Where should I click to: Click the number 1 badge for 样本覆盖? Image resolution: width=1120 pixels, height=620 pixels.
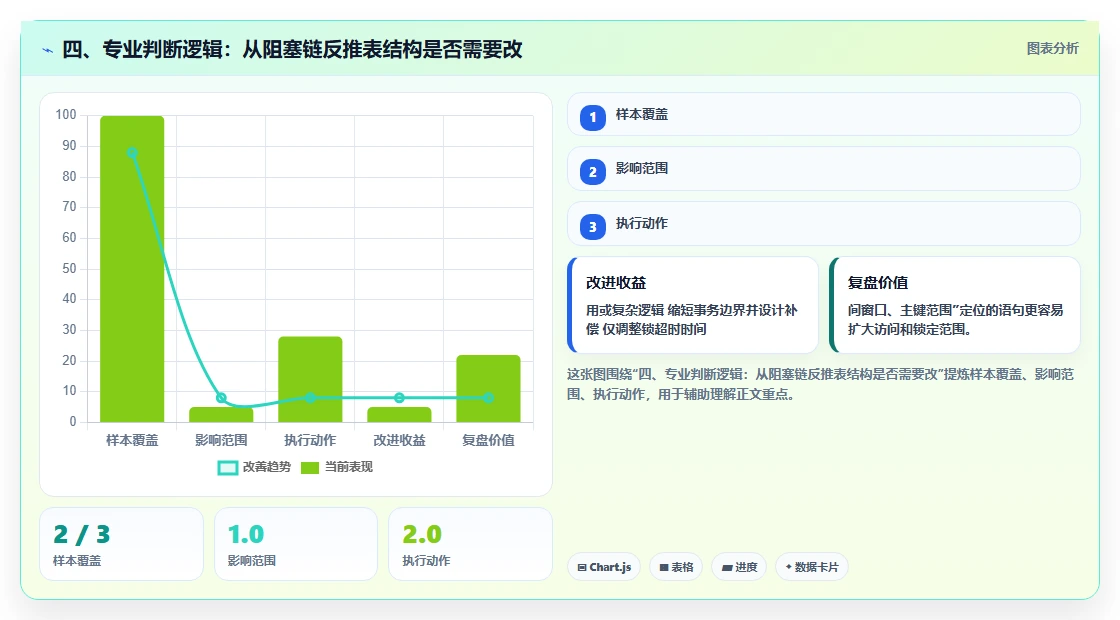point(592,117)
